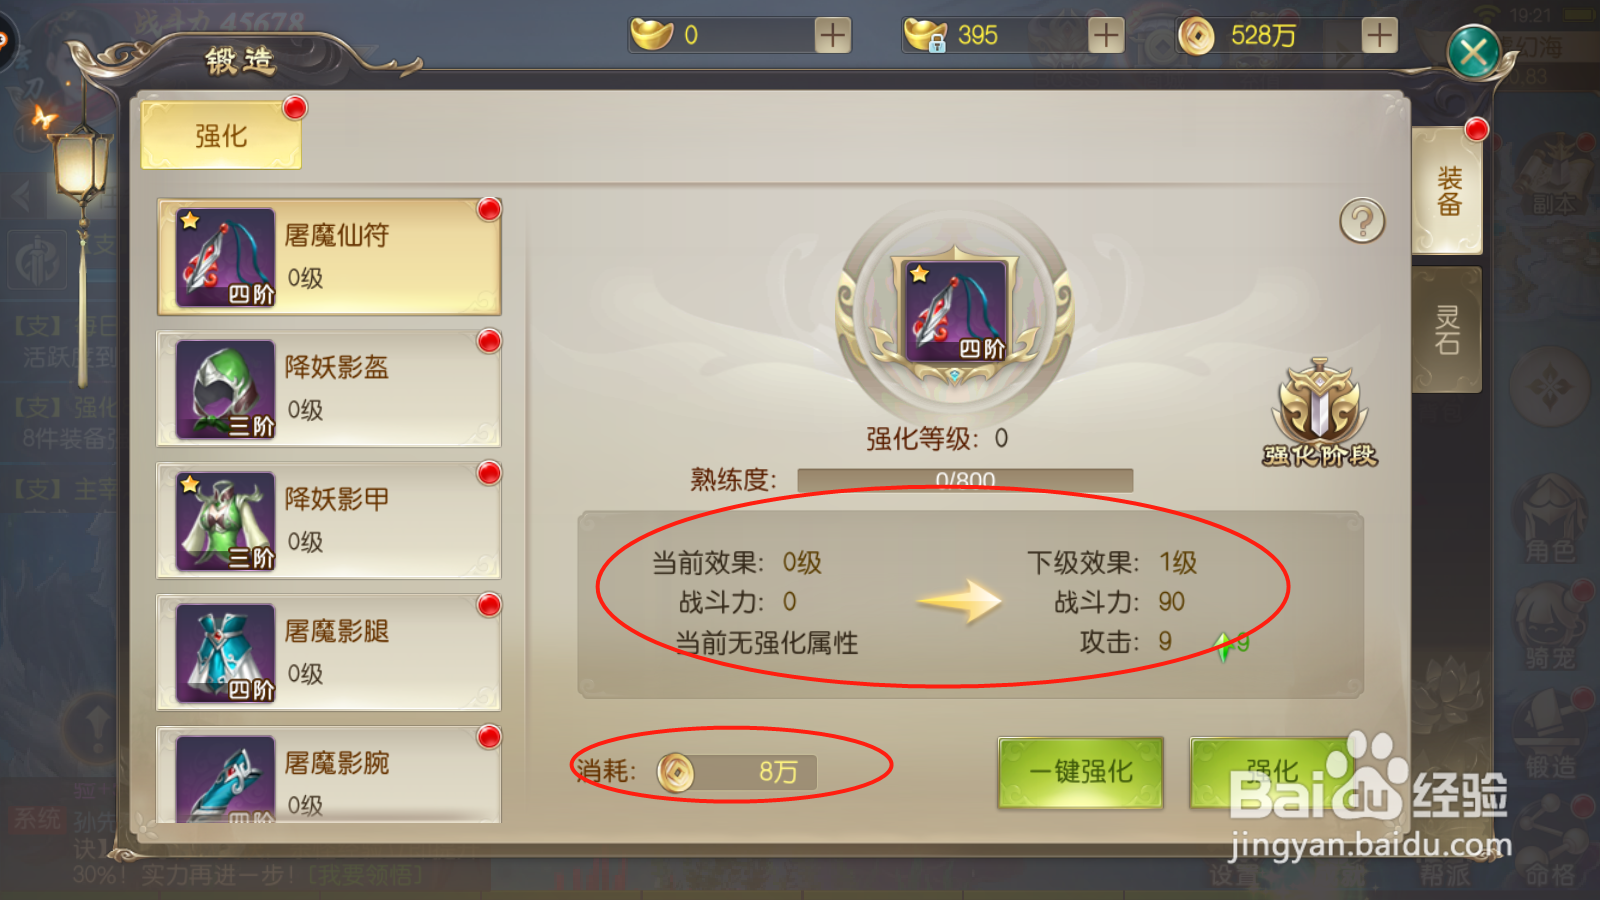Select 屠魔影腿 leg armor item

click(x=329, y=652)
